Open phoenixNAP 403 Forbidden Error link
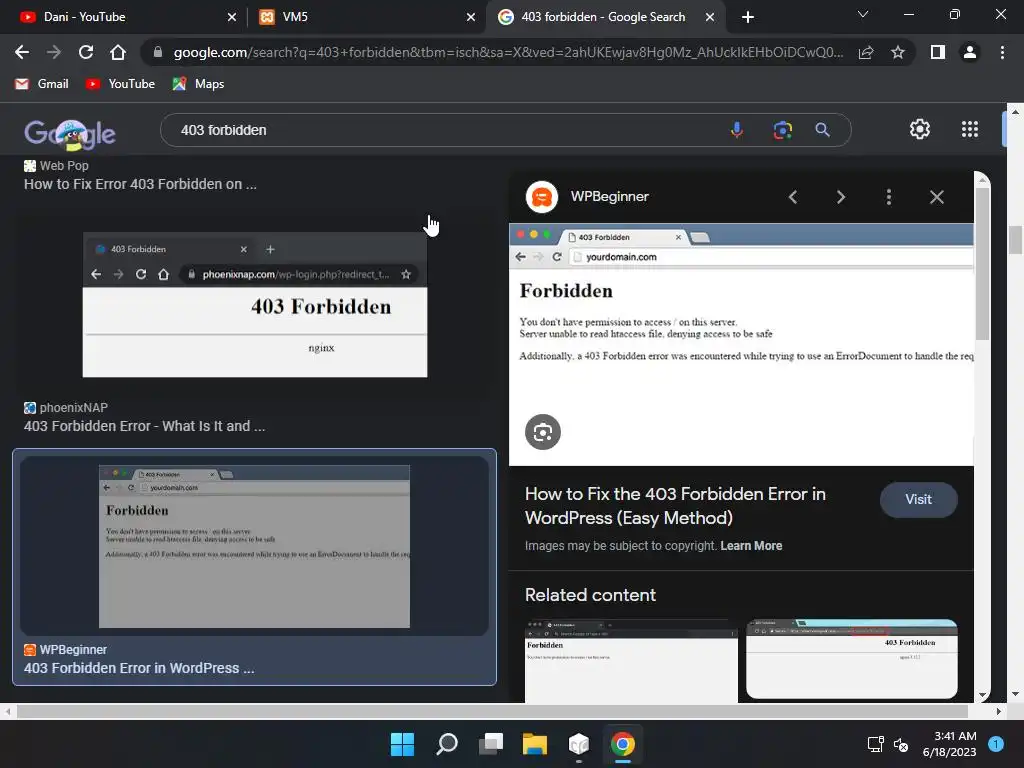1024x768 pixels. (x=144, y=426)
